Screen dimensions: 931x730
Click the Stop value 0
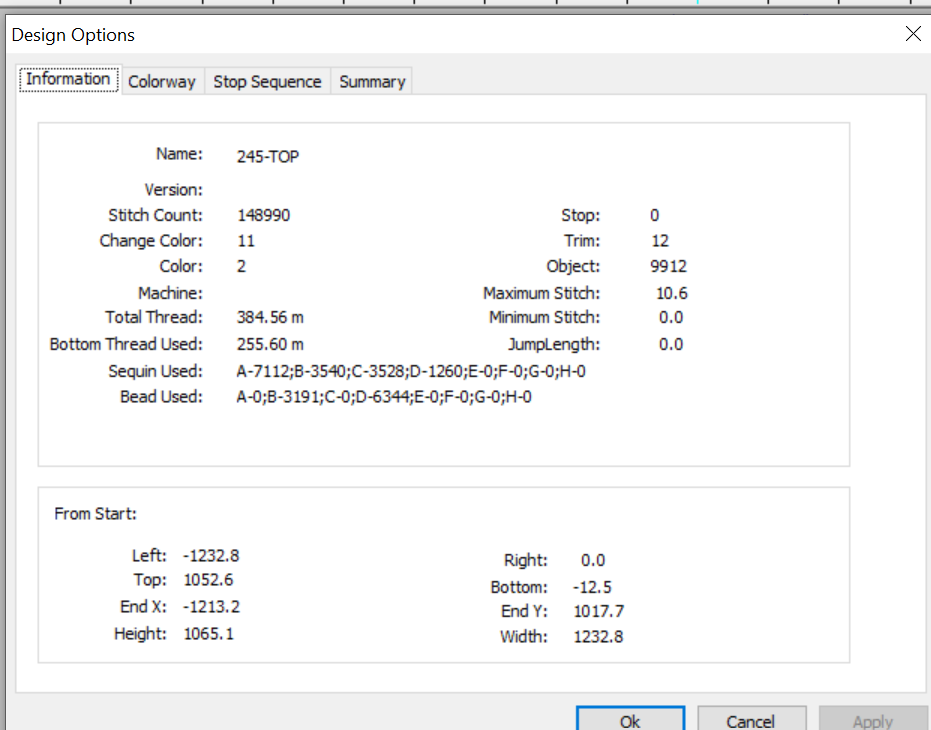coord(654,215)
